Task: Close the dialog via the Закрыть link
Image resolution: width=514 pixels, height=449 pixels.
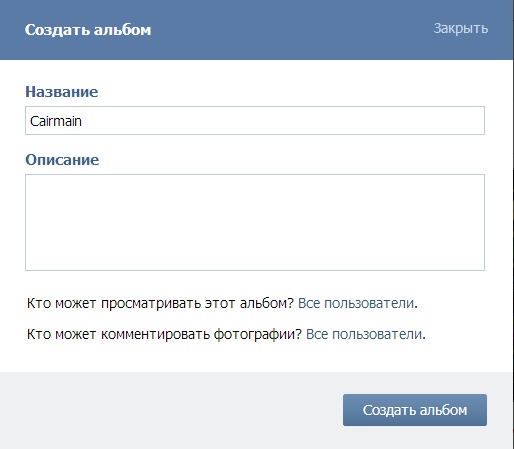Action: tap(461, 29)
